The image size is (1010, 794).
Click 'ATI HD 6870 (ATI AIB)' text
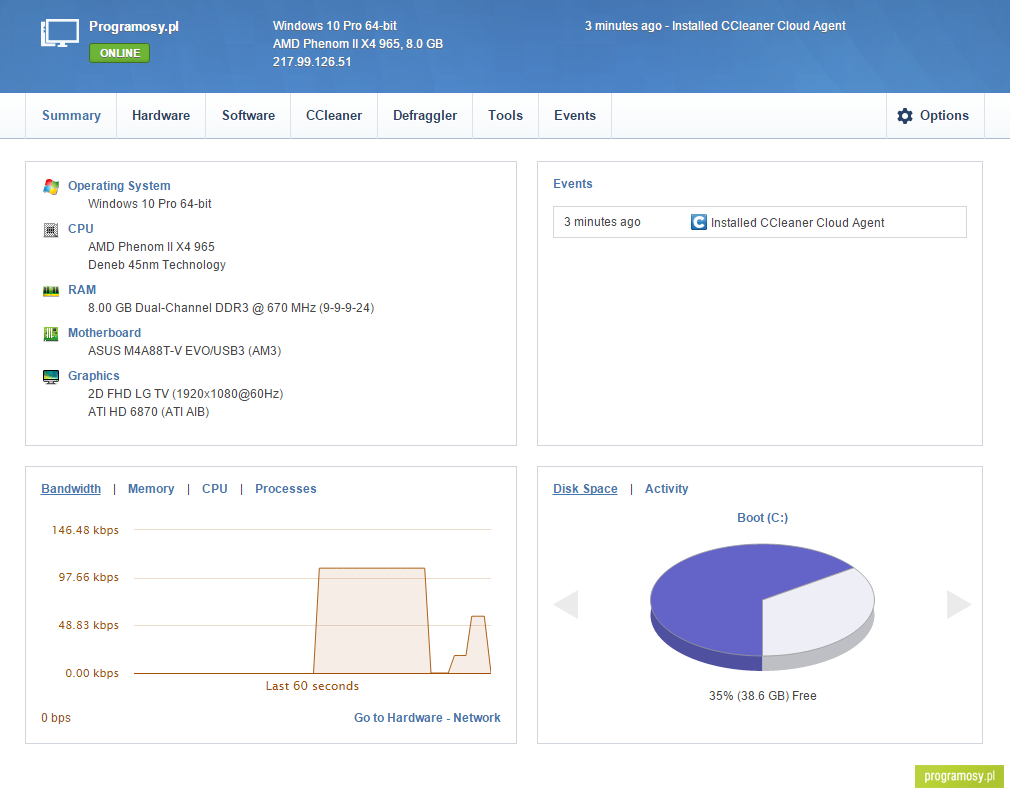tap(148, 411)
